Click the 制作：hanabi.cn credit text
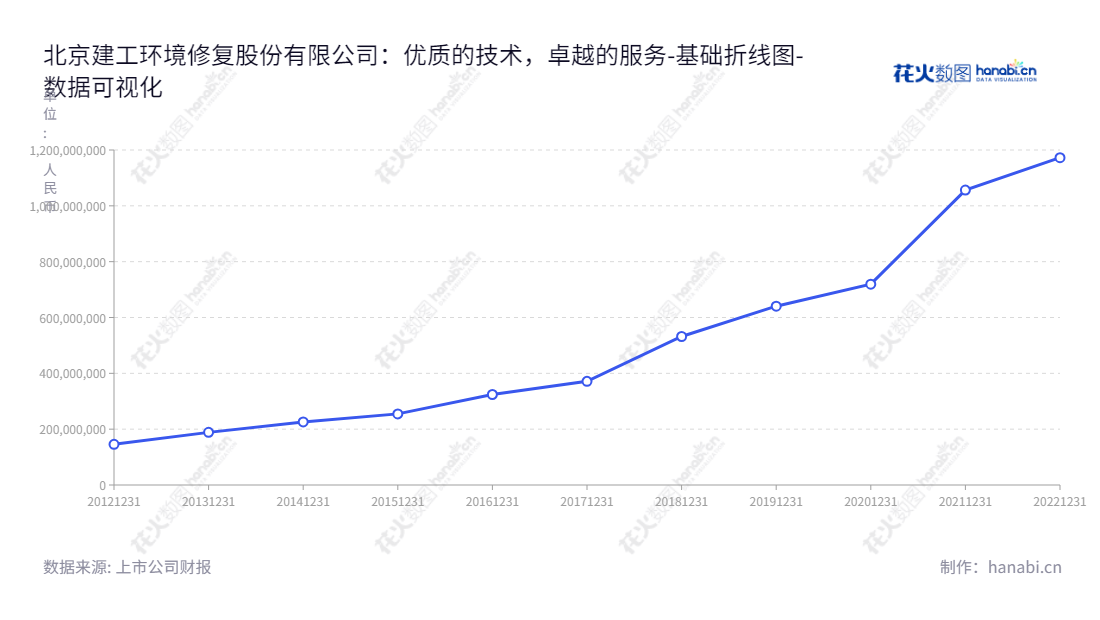This screenshot has height=620, width=1100. pyautogui.click(x=1000, y=567)
